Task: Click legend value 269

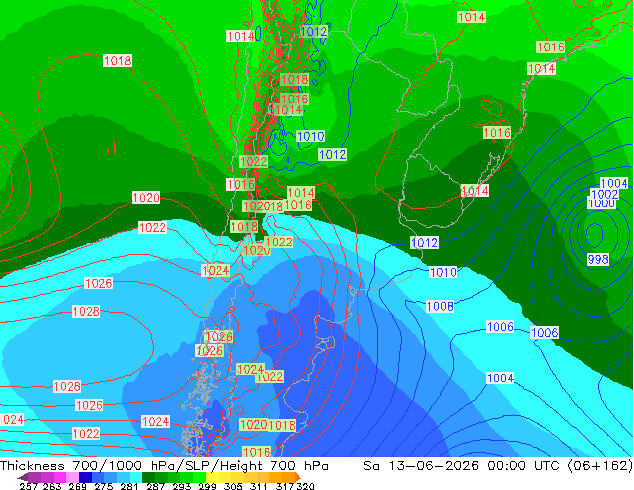Action: coord(78,486)
